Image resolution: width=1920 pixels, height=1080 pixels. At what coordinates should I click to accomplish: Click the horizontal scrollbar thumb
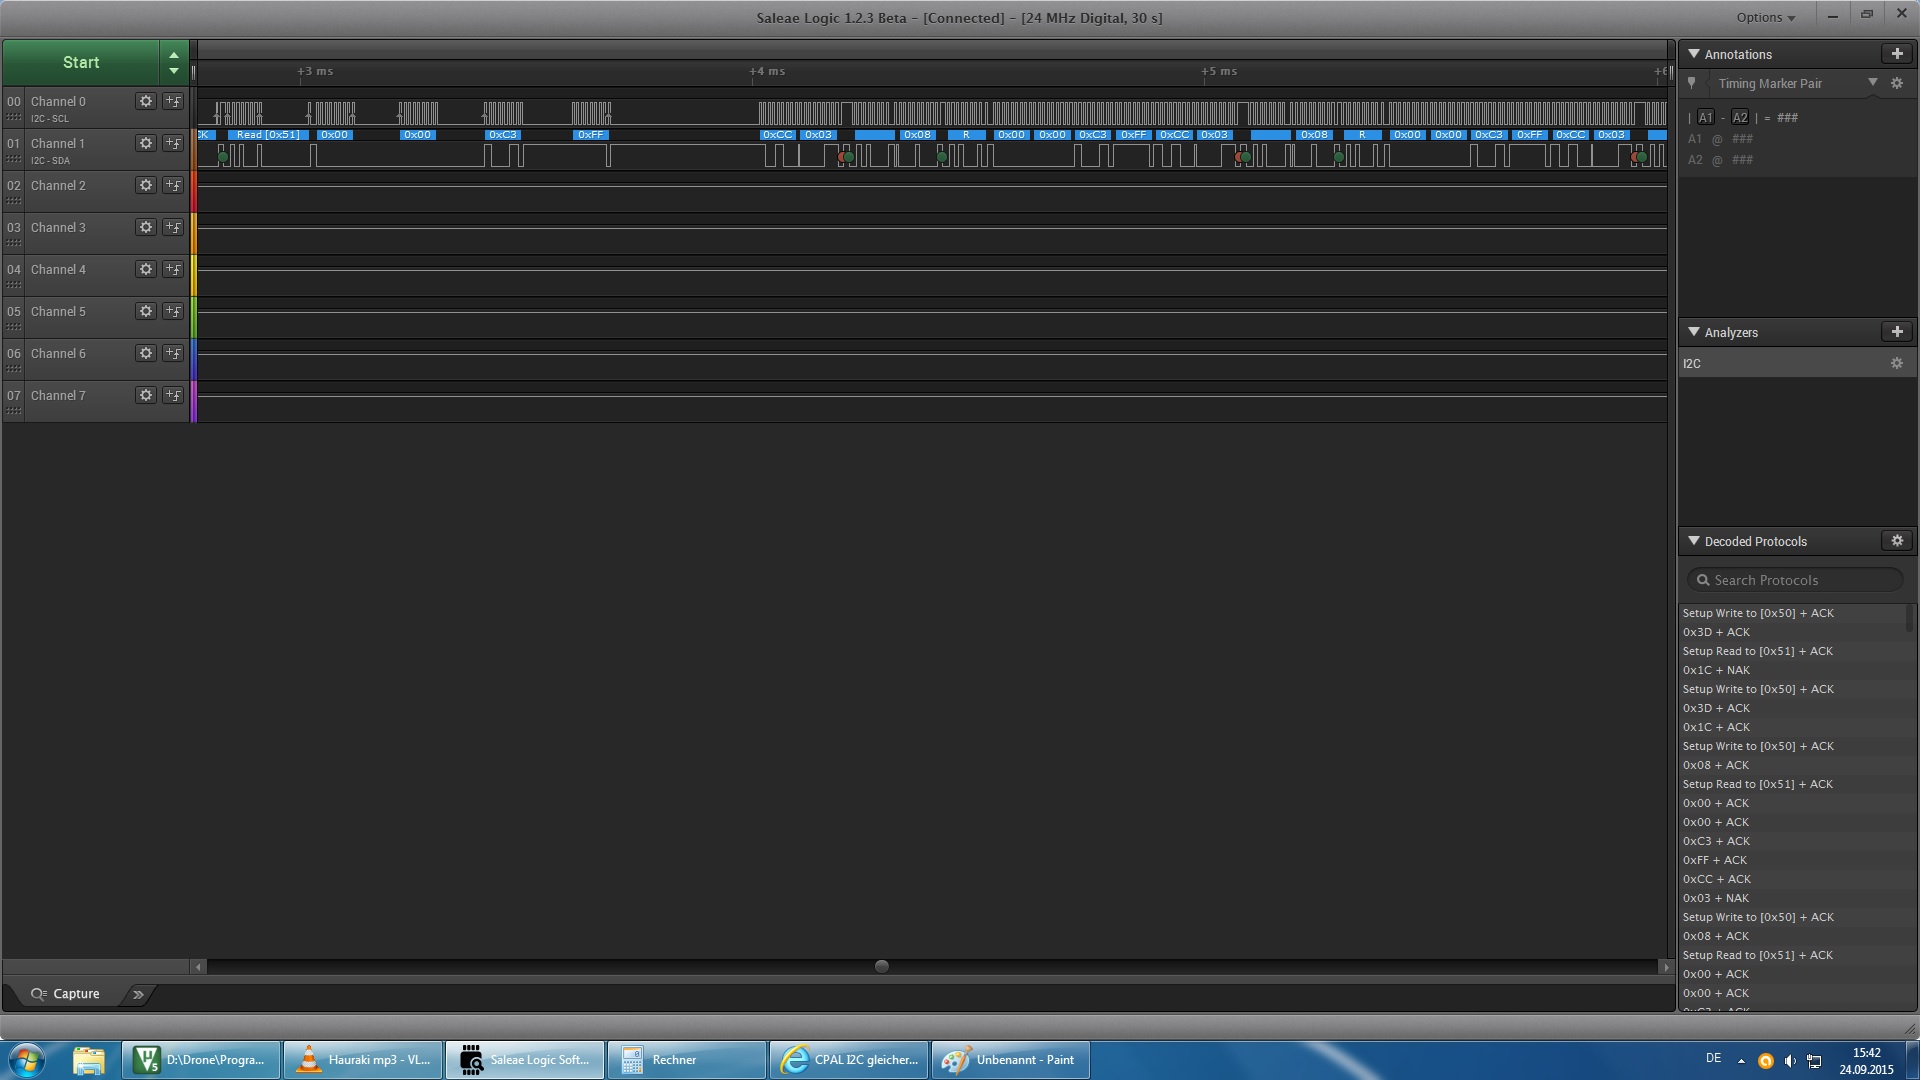pos(881,966)
